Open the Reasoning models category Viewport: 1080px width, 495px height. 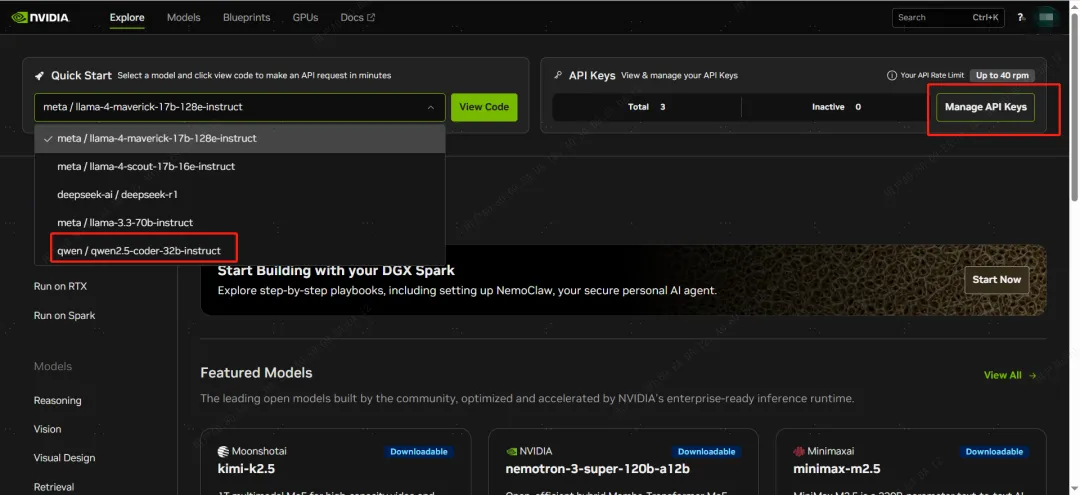point(57,401)
